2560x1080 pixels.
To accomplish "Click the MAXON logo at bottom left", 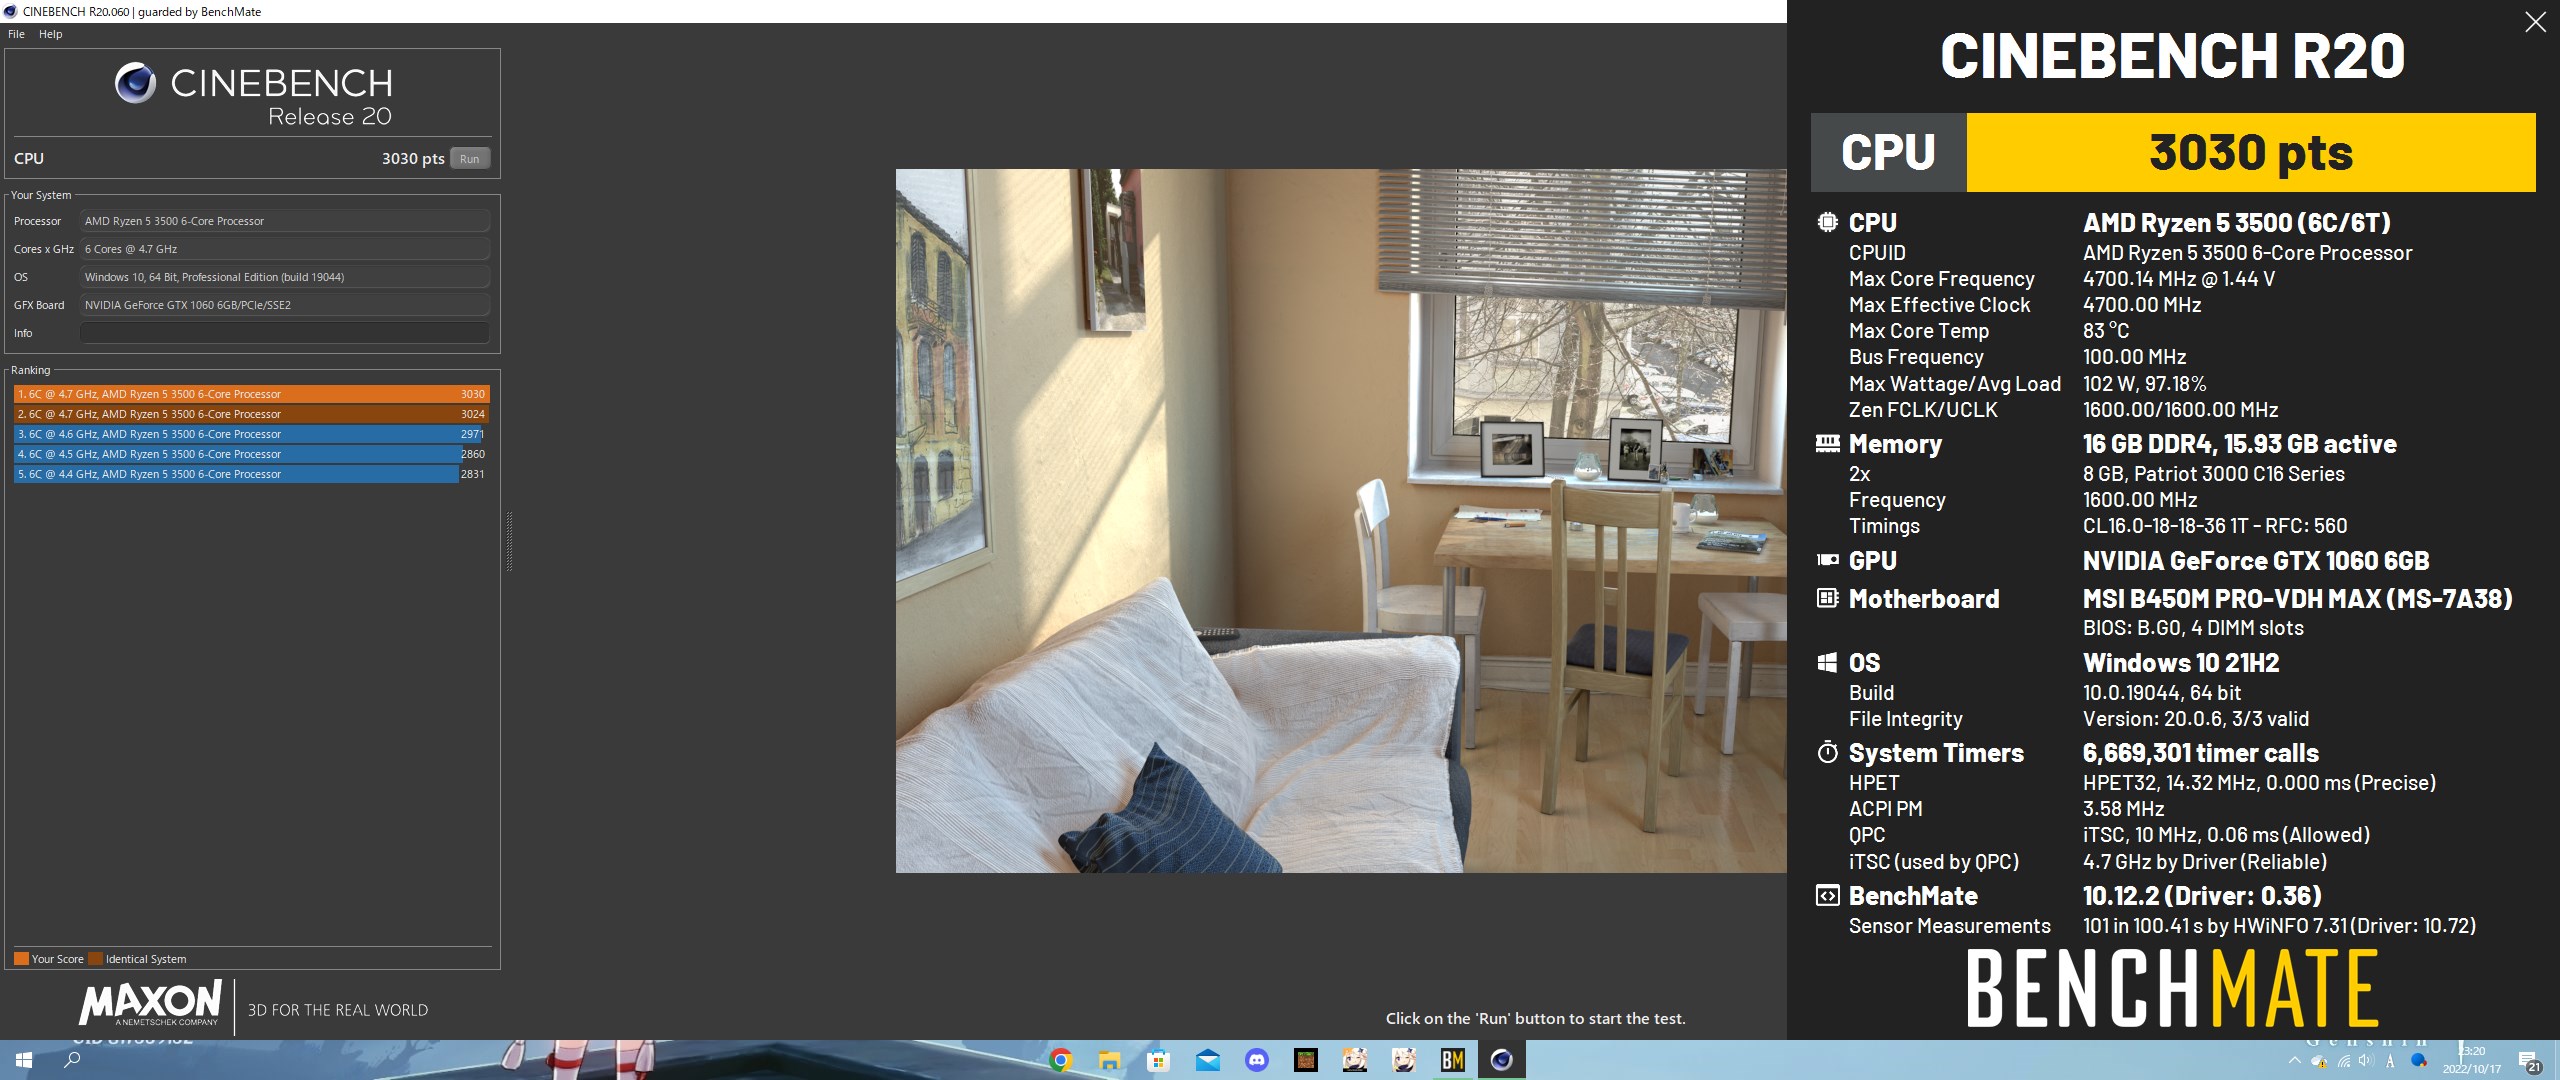I will tap(150, 1003).
